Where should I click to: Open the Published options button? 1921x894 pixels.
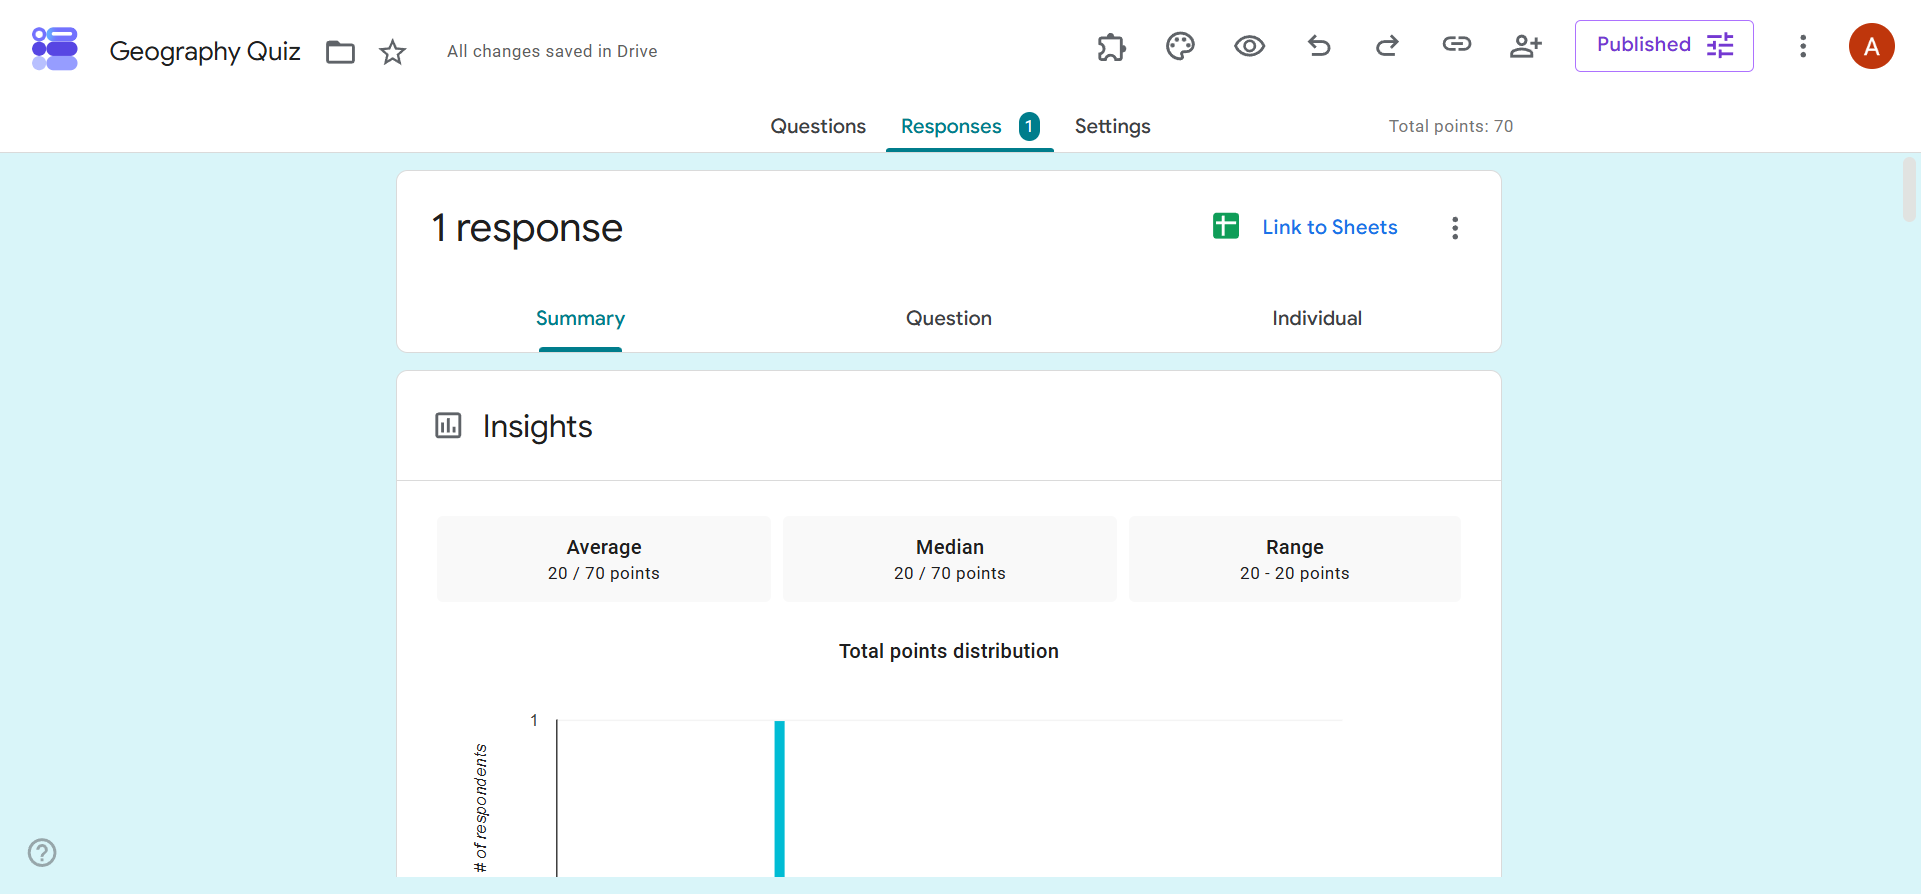coord(1664,46)
